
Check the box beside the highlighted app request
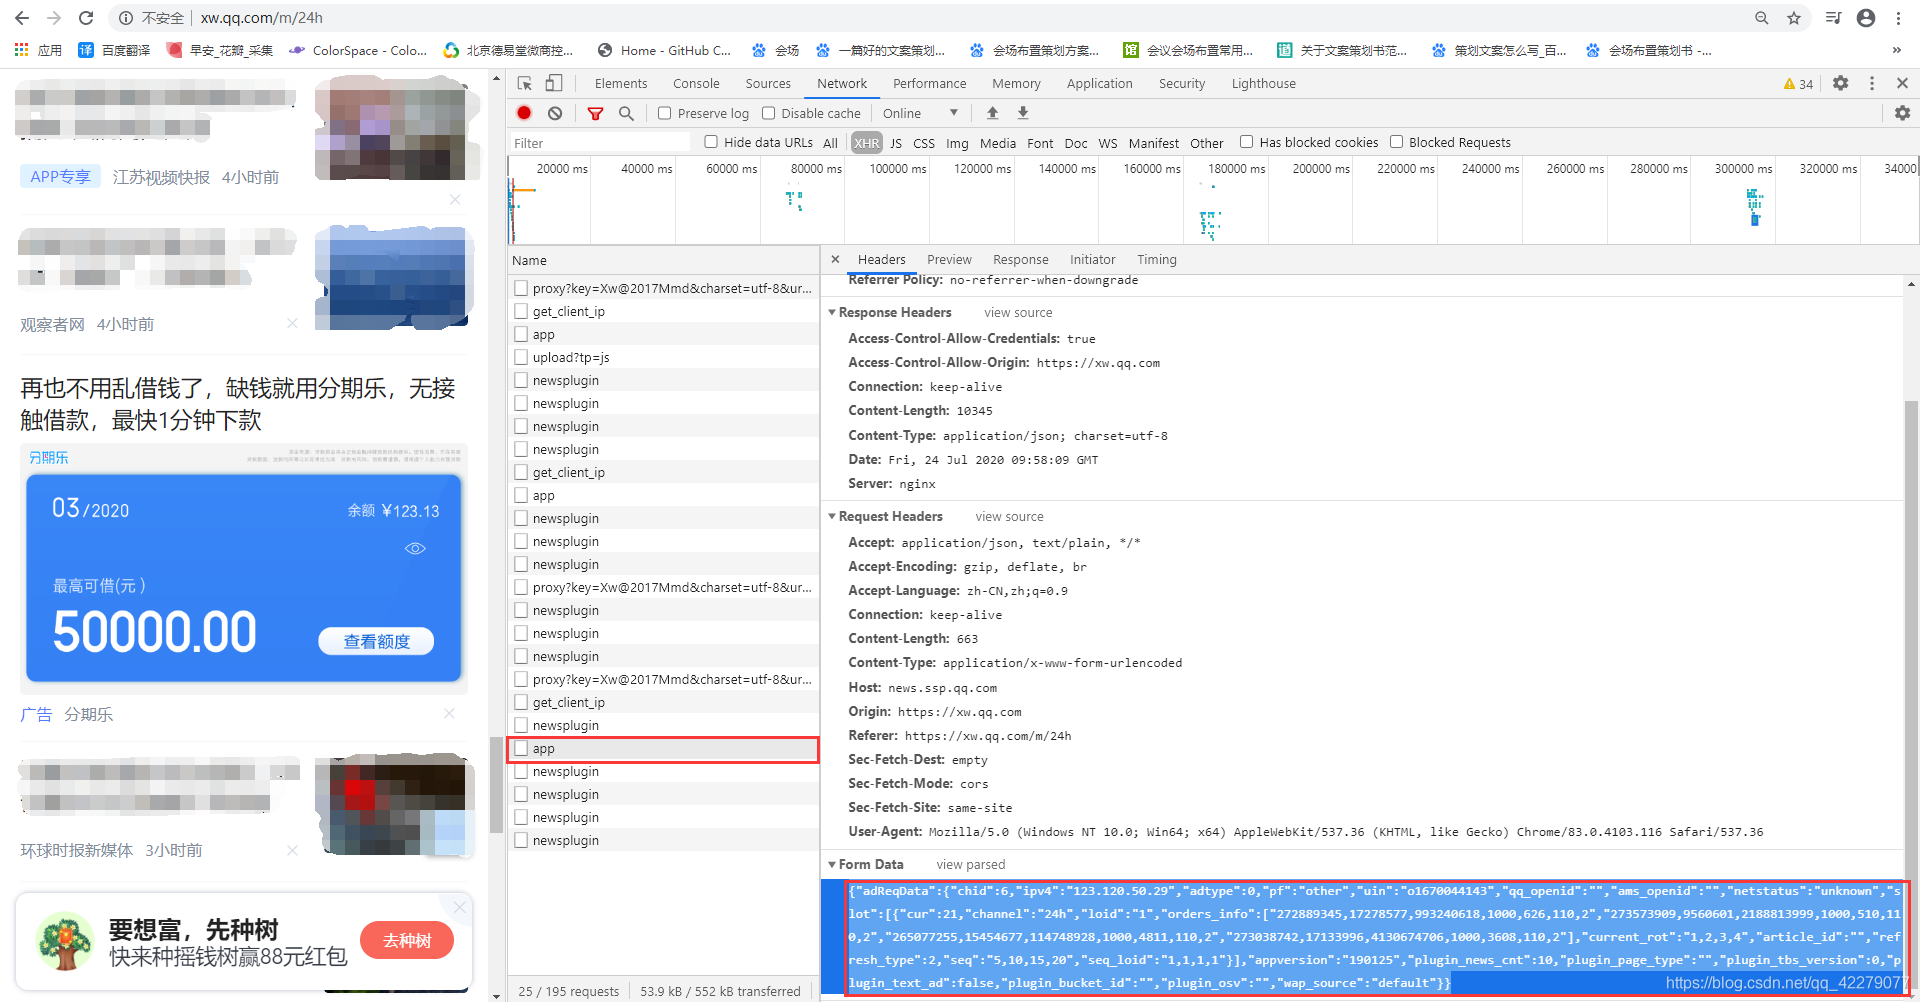[x=521, y=748]
